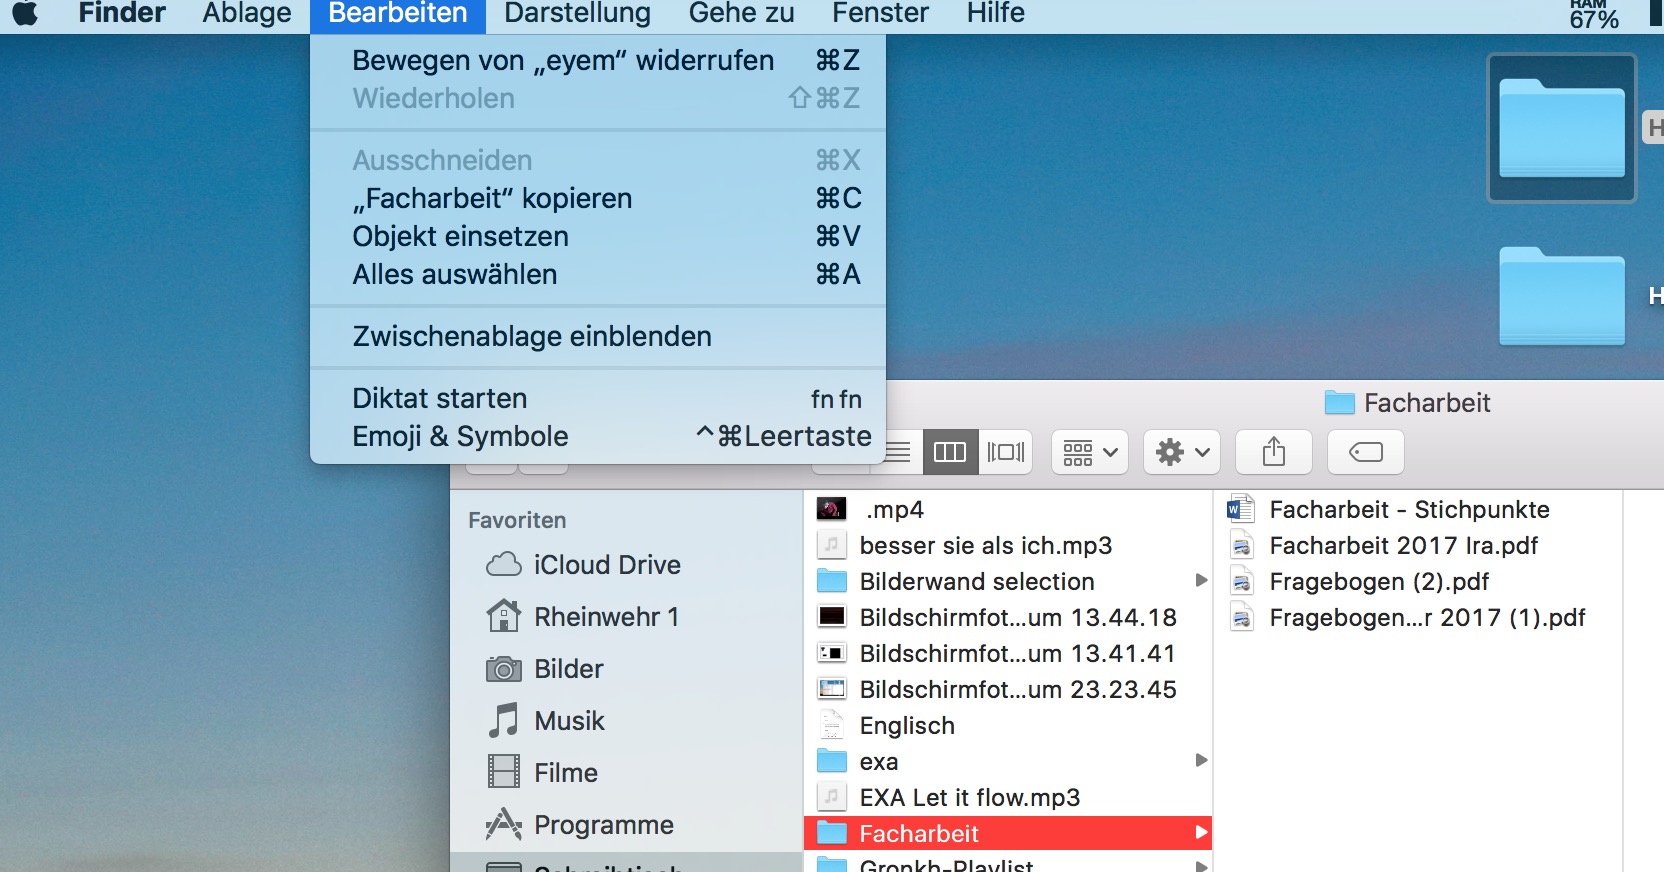Click the Share button in toolbar
Image resolution: width=1664 pixels, height=872 pixels.
[1273, 452]
